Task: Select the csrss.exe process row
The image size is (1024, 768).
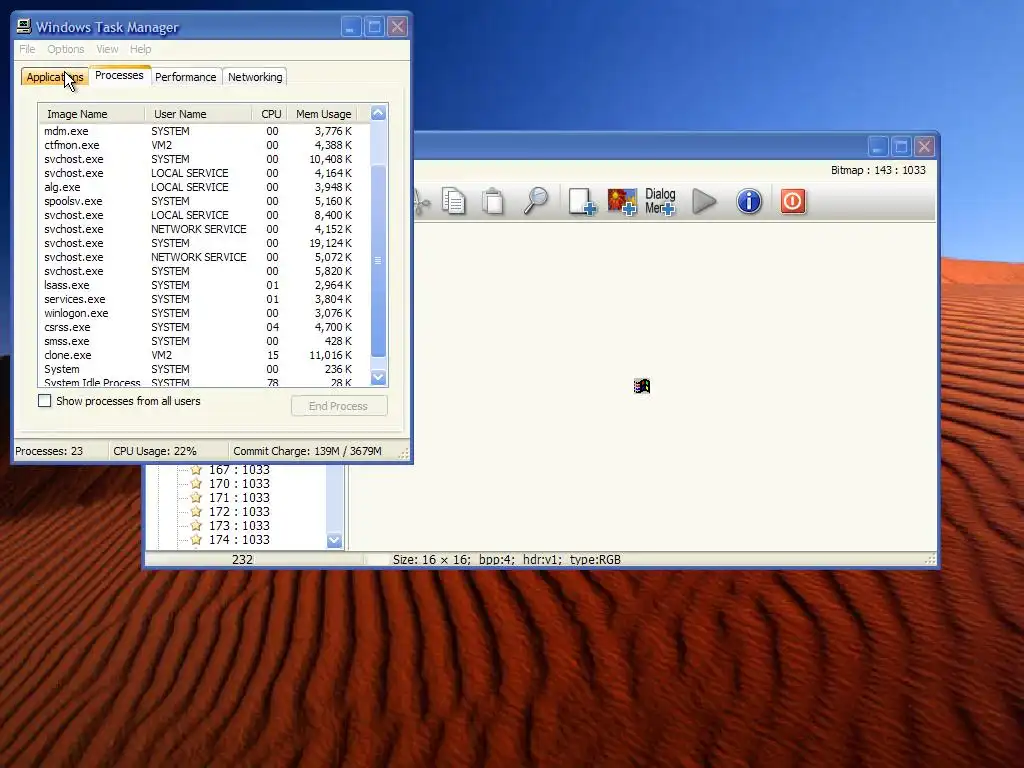Action: click(x=204, y=327)
